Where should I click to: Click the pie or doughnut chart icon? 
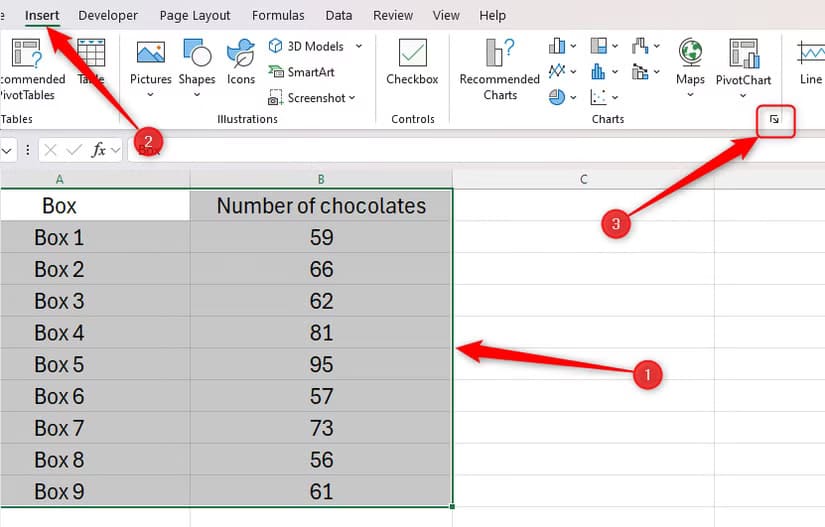tap(557, 97)
